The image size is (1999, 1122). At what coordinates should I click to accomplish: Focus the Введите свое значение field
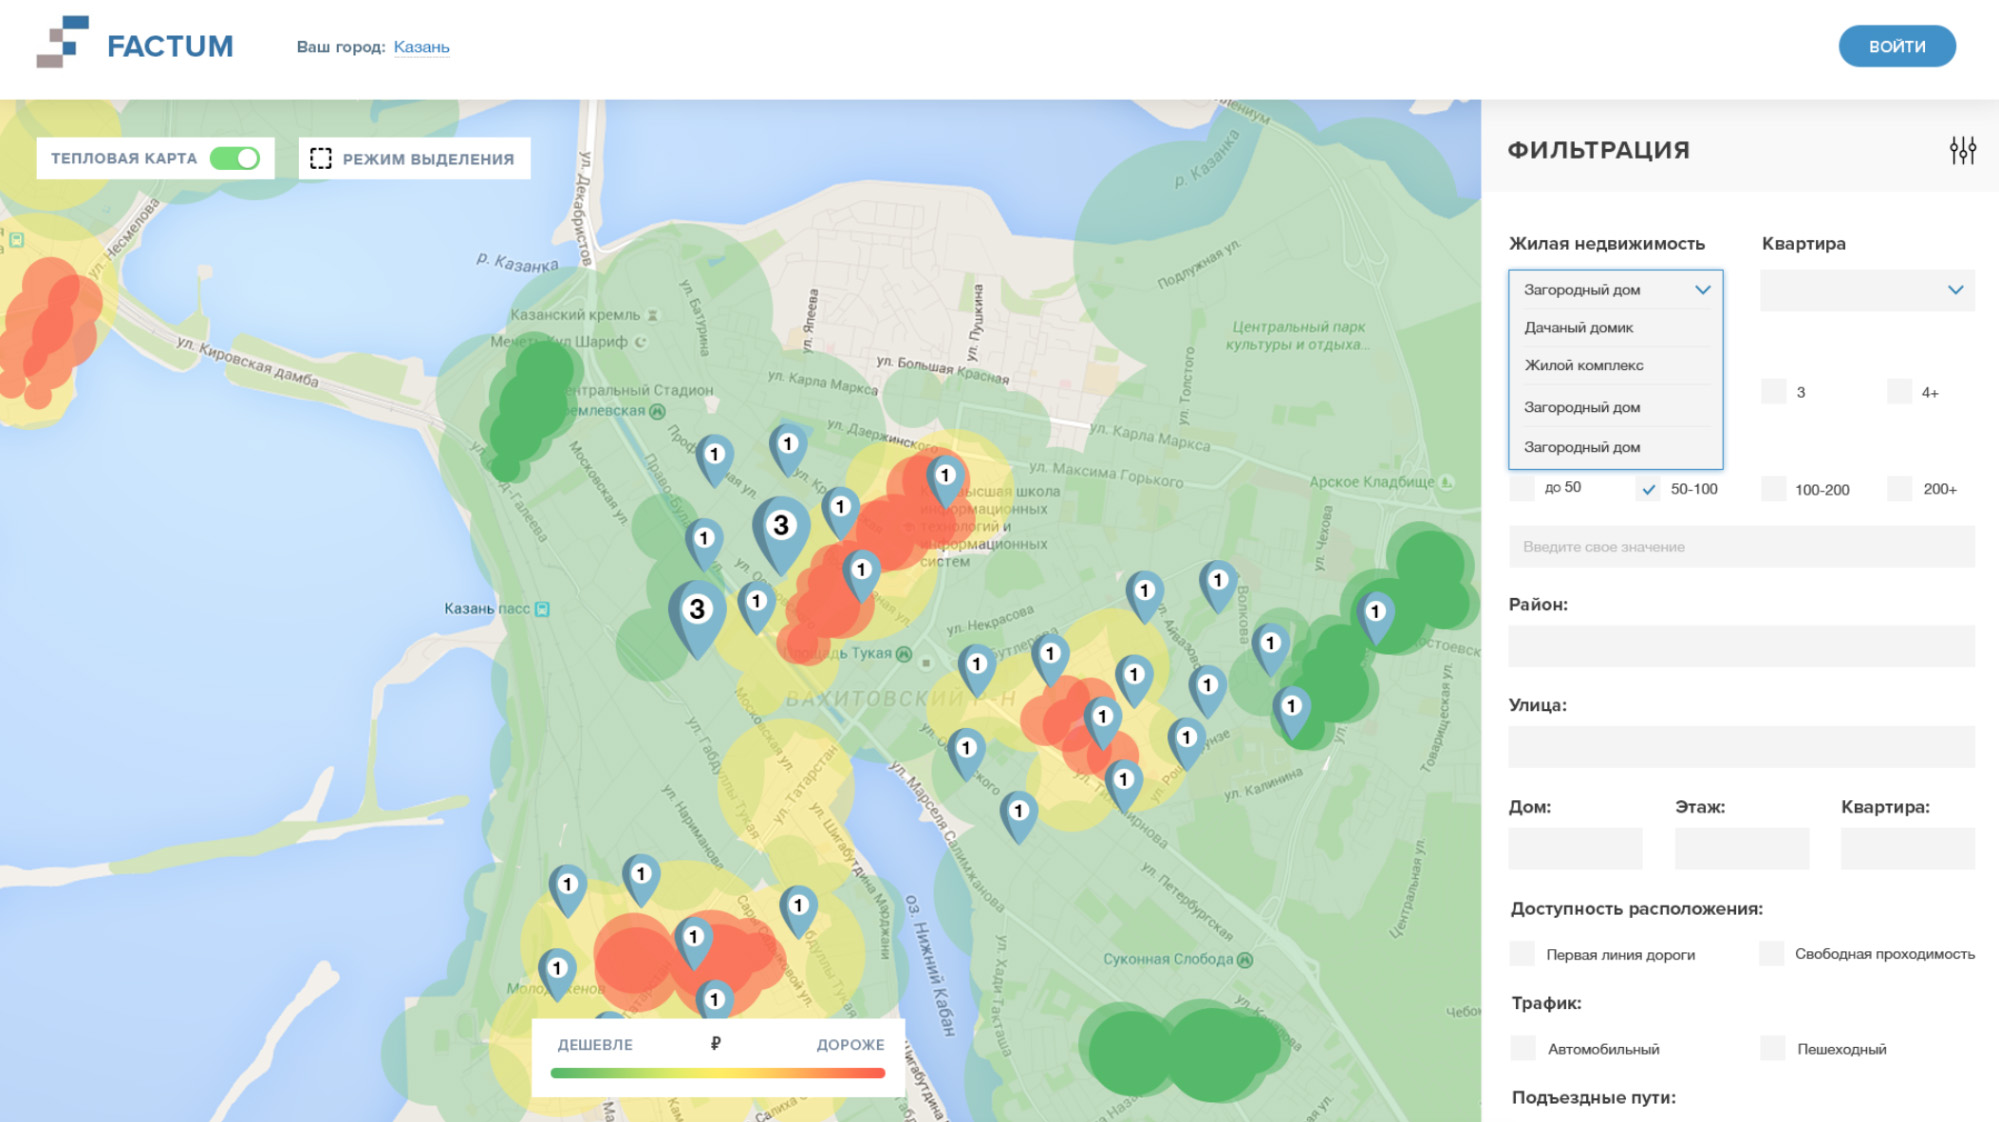(x=1741, y=547)
